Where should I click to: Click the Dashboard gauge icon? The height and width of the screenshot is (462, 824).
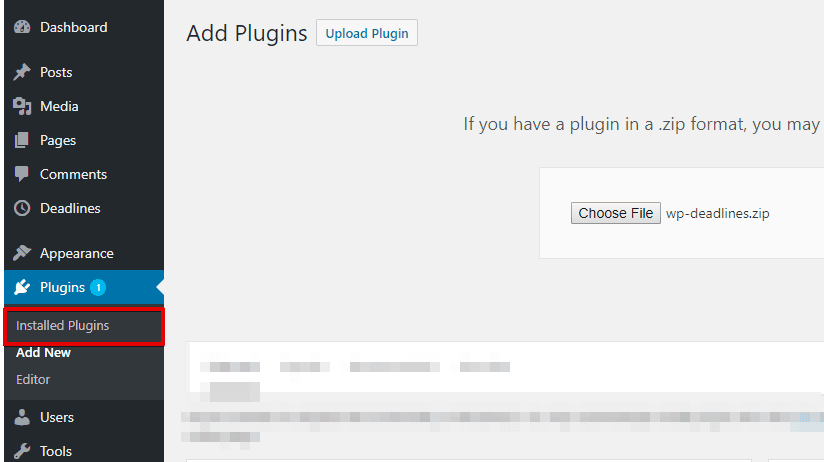(22, 28)
